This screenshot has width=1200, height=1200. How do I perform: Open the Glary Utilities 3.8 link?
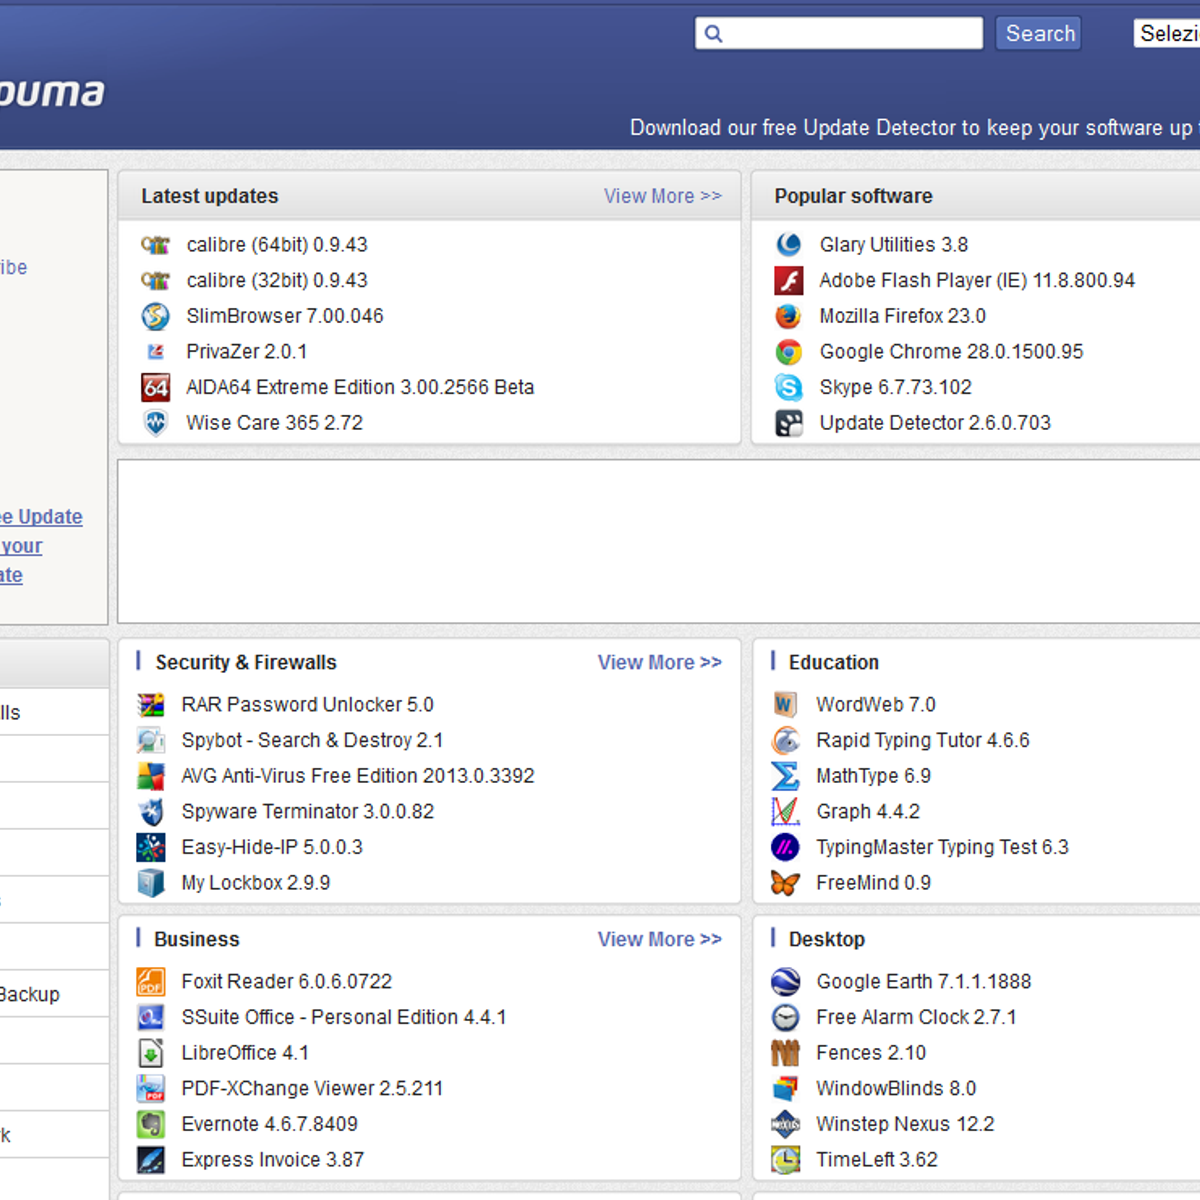click(894, 245)
